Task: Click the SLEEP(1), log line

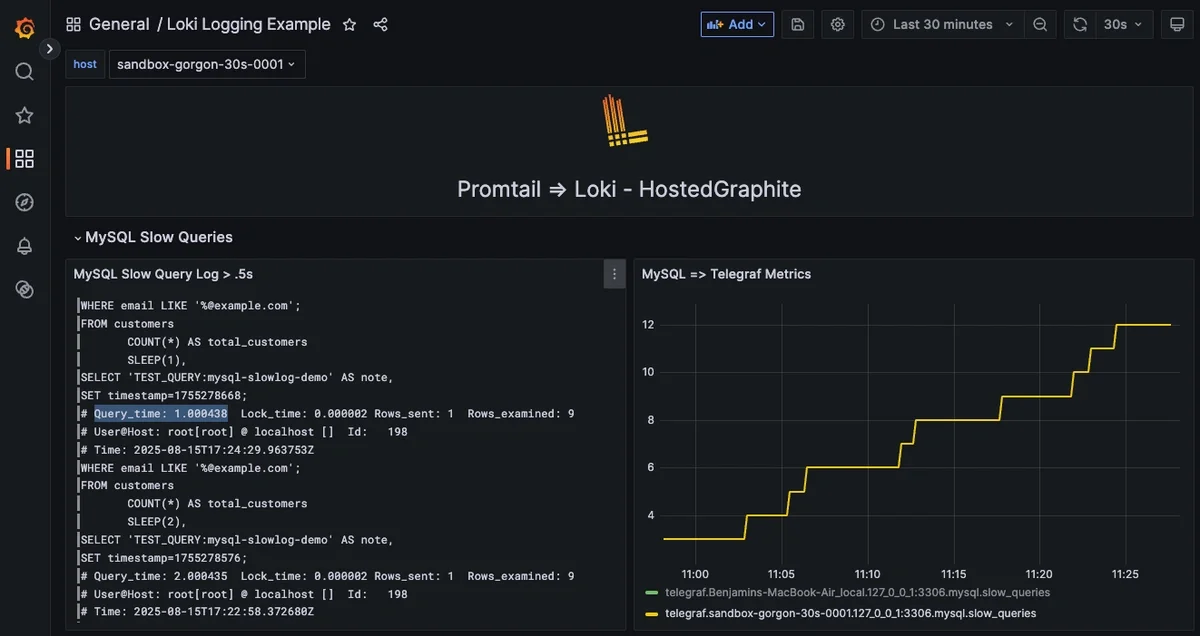Action: click(157, 359)
